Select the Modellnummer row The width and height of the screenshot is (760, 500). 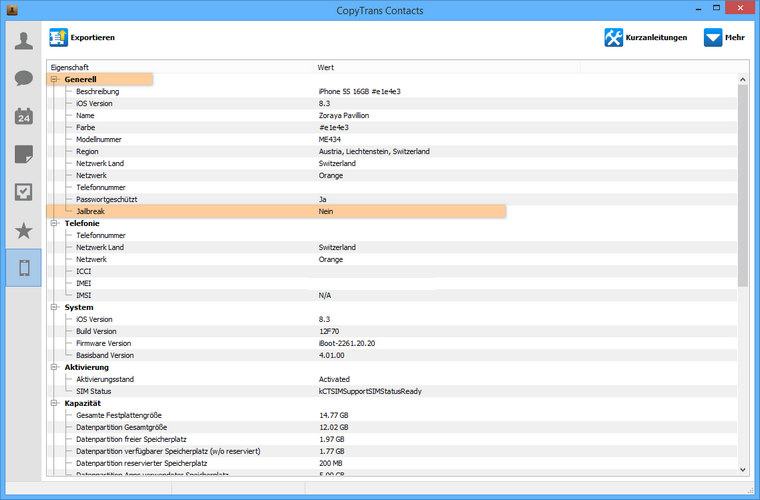[392, 139]
